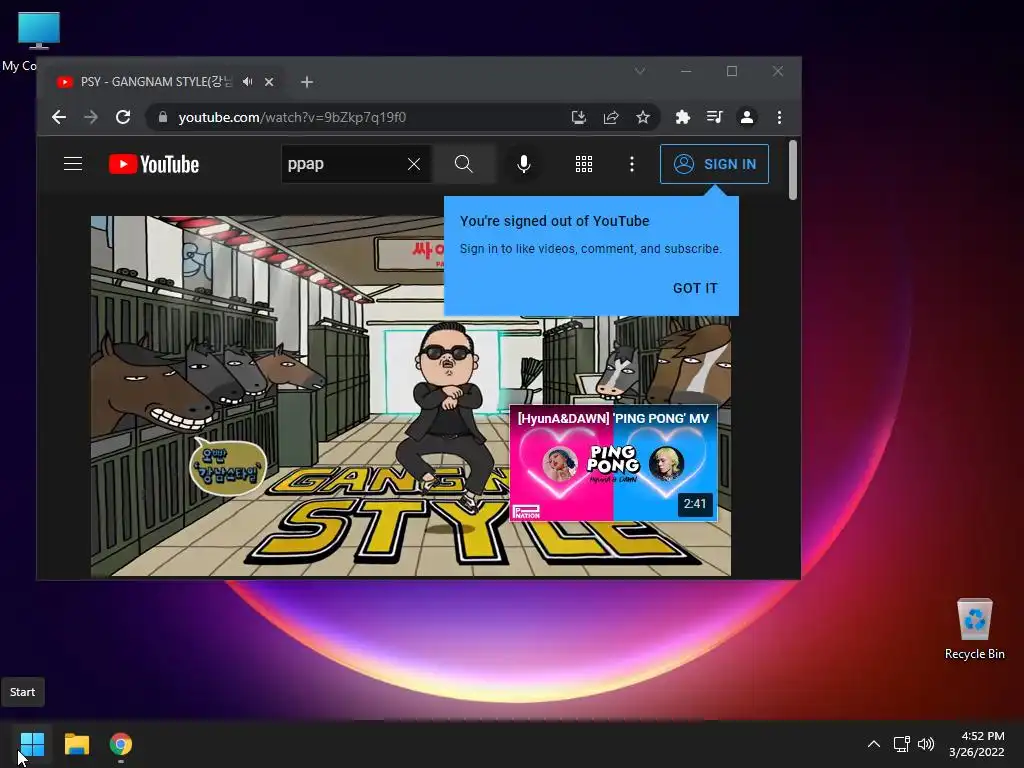Open Chrome profile avatar
The height and width of the screenshot is (768, 1024).
pyautogui.click(x=746, y=118)
